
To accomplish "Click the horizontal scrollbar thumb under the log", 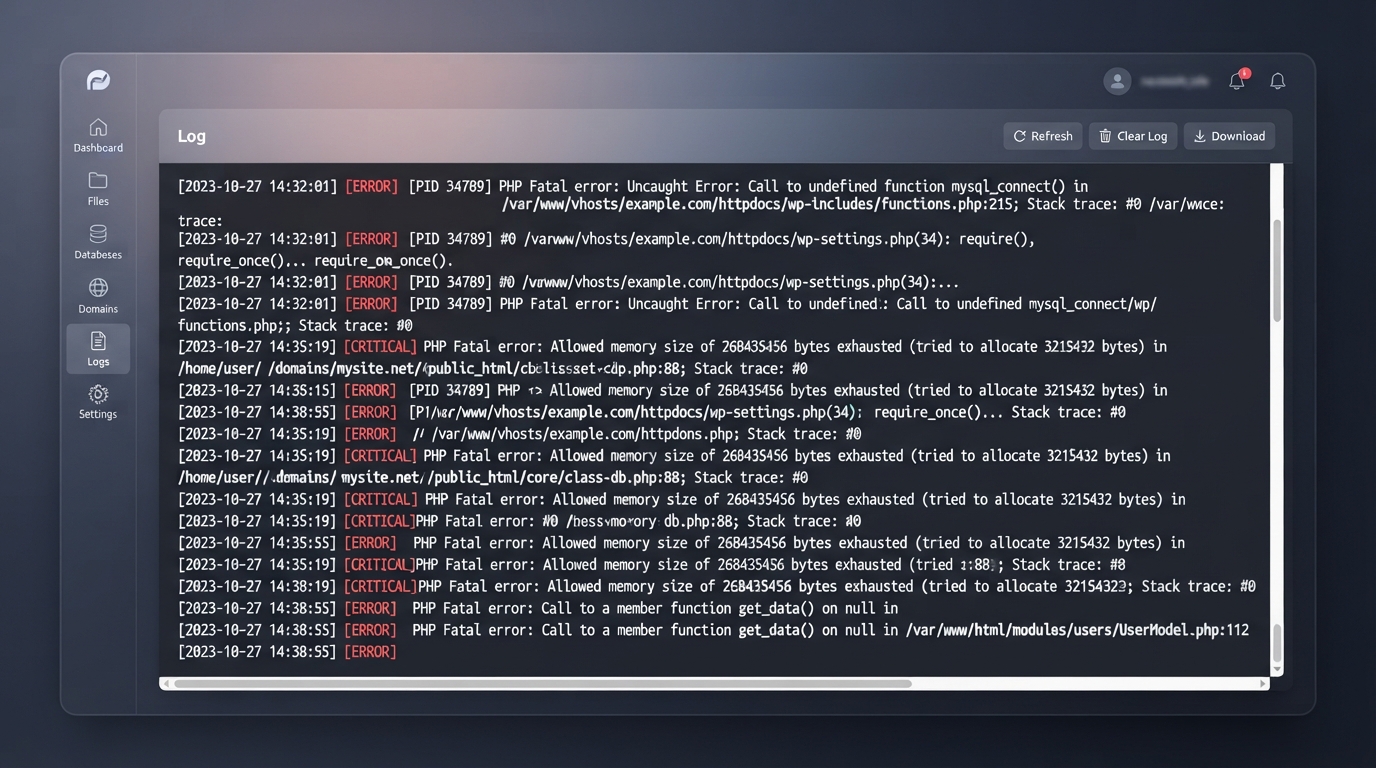I will pyautogui.click(x=542, y=684).
